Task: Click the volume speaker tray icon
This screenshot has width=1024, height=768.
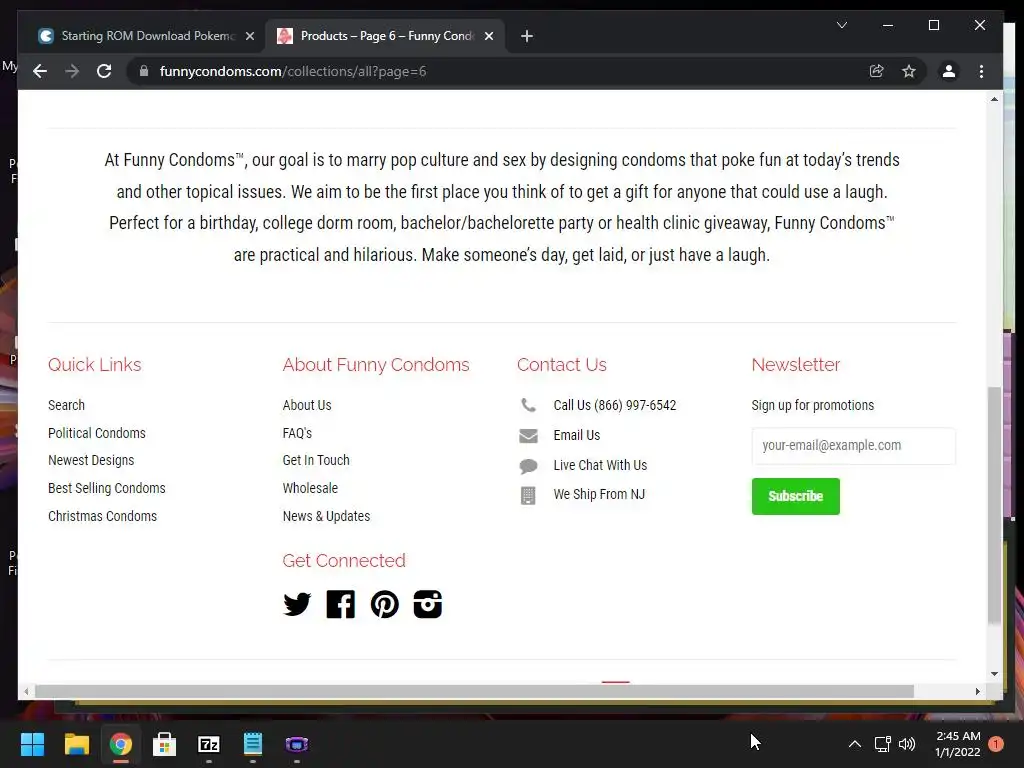Action: click(907, 744)
